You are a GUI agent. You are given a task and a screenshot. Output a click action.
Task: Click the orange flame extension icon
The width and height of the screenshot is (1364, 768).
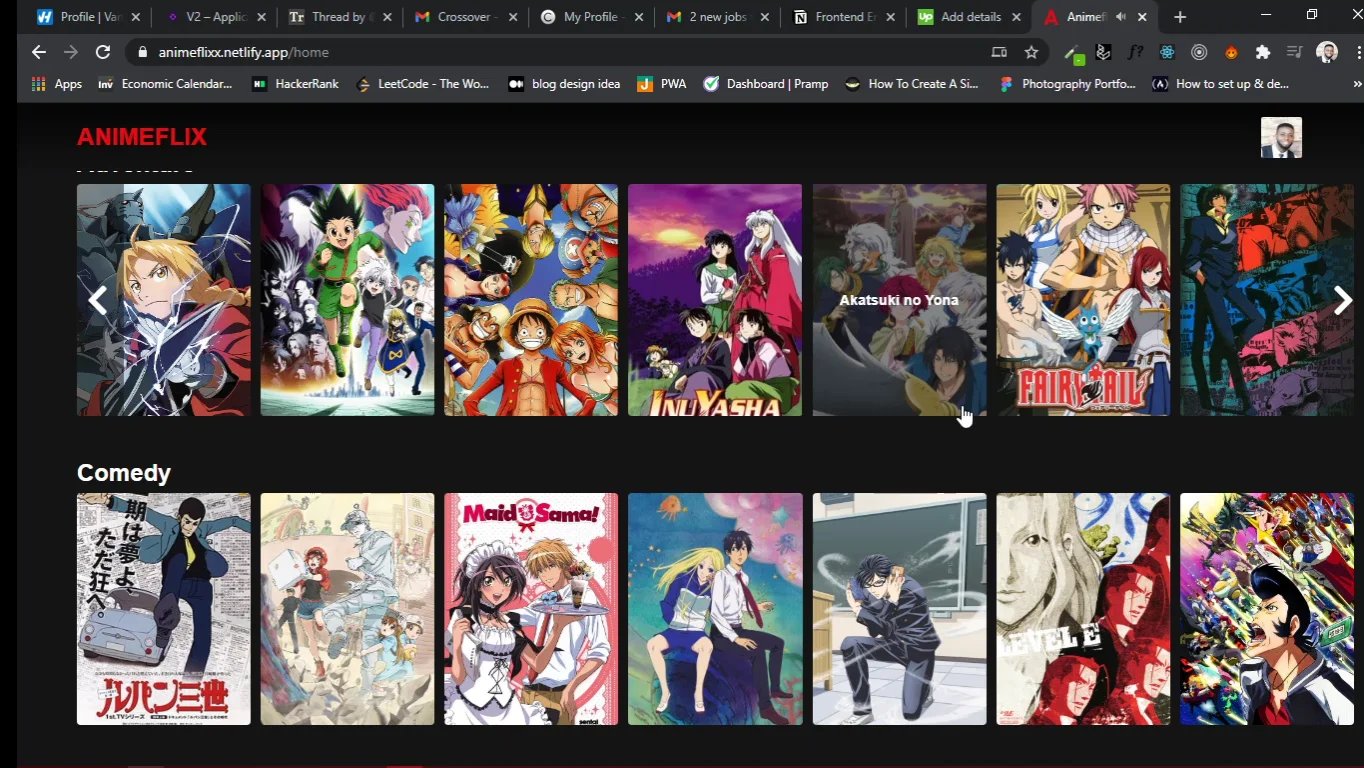point(1231,52)
